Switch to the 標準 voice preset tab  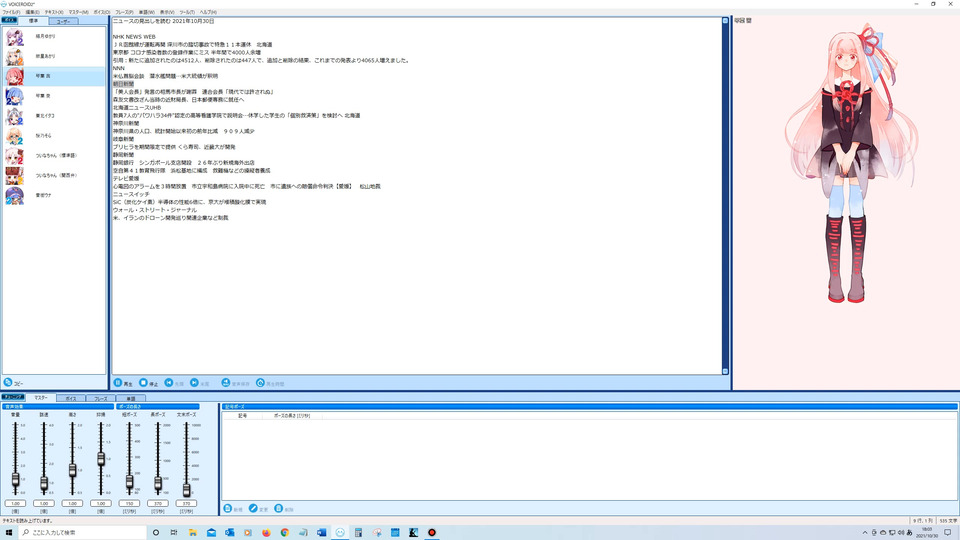(x=34, y=21)
